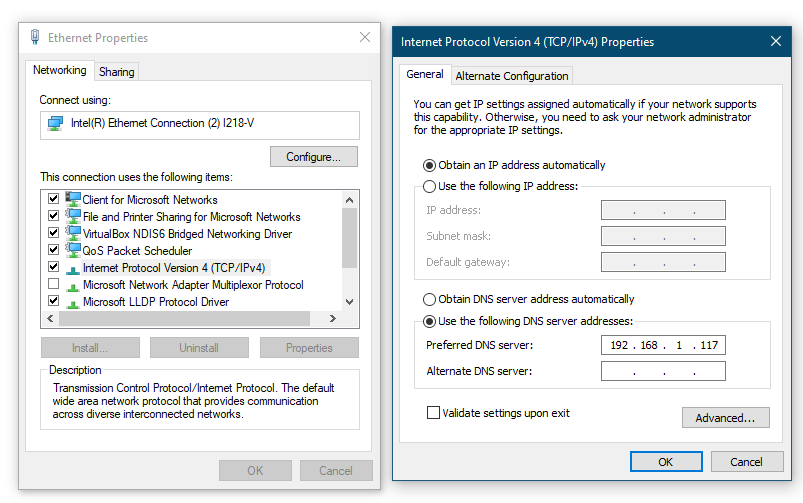
Task: Select Obtain DNS server address automatically
Action: tap(429, 299)
